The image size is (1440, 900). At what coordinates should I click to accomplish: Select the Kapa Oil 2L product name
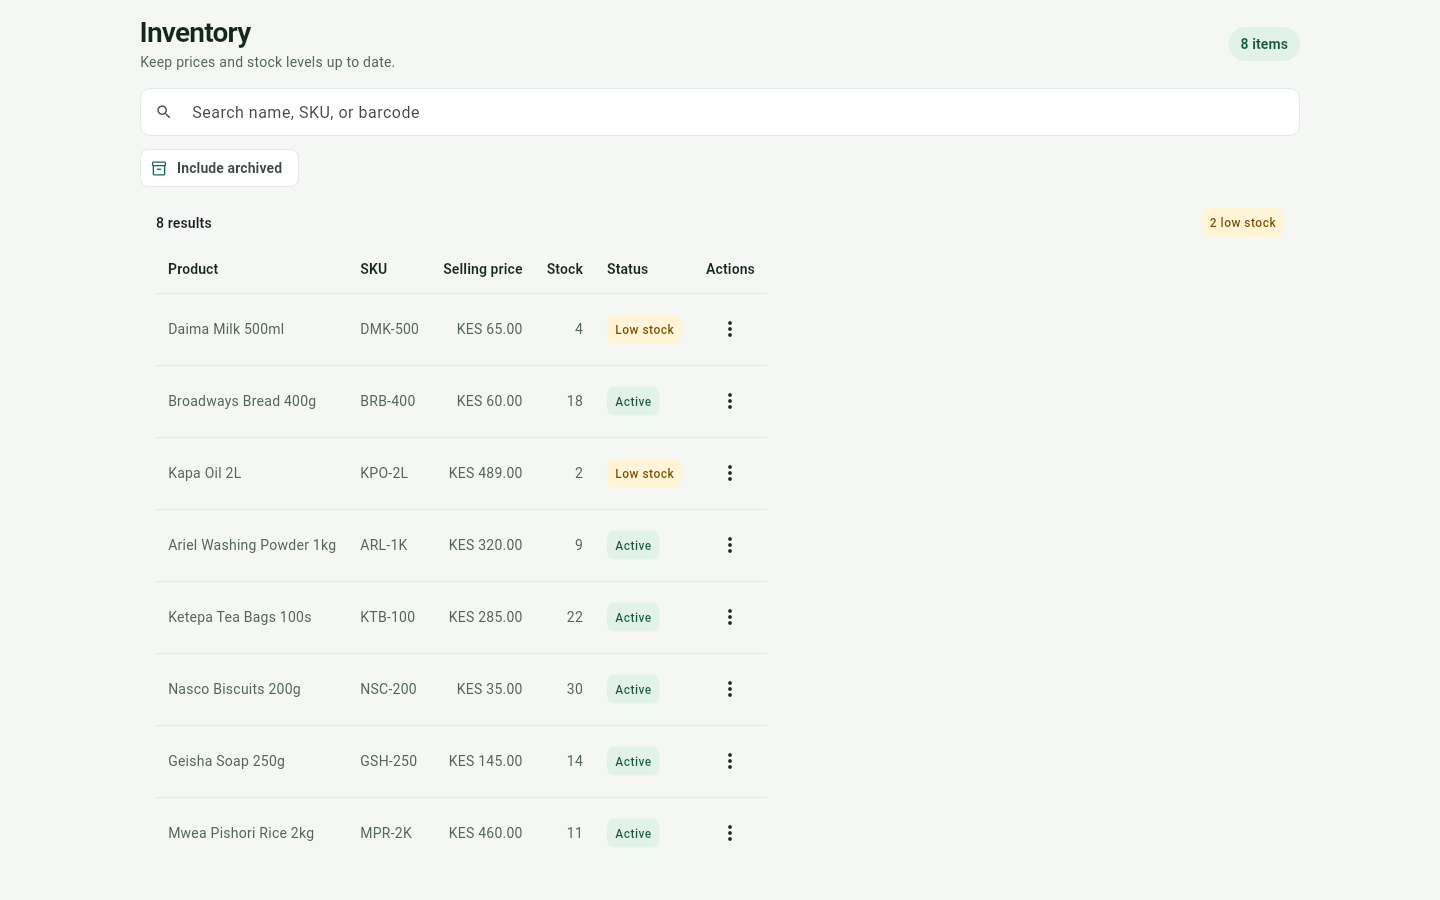(x=205, y=473)
